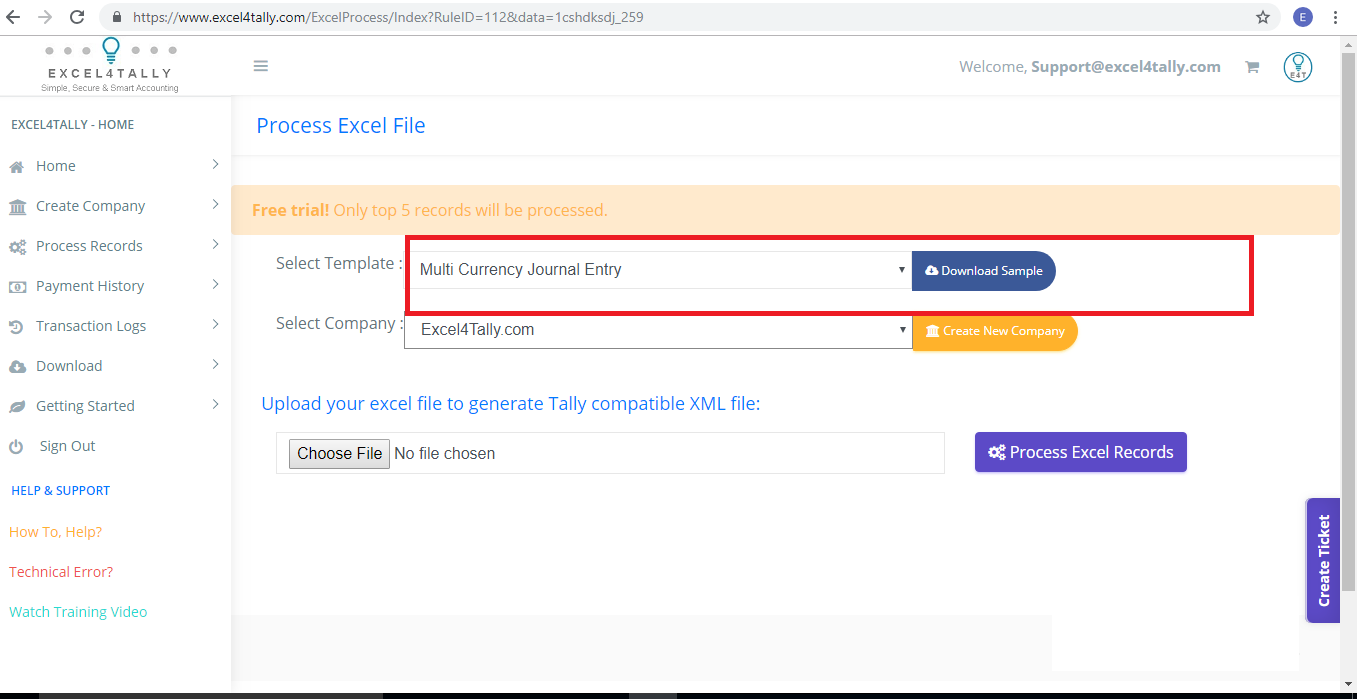Open the browser three-dot menu
Viewport: 1357px width, 699px height.
(1336, 17)
